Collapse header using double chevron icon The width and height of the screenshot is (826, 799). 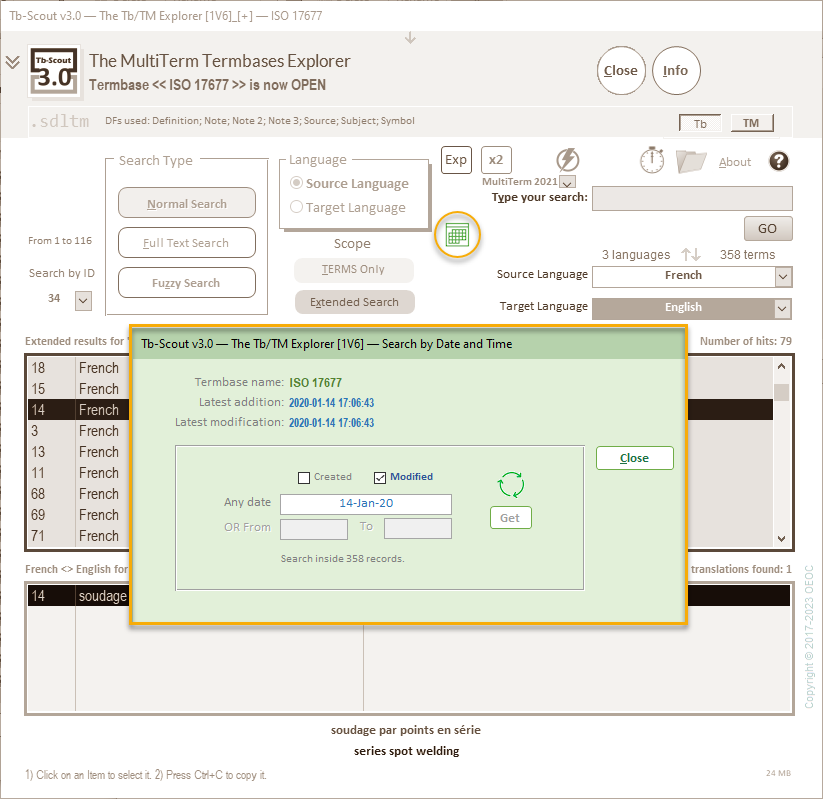point(12,62)
